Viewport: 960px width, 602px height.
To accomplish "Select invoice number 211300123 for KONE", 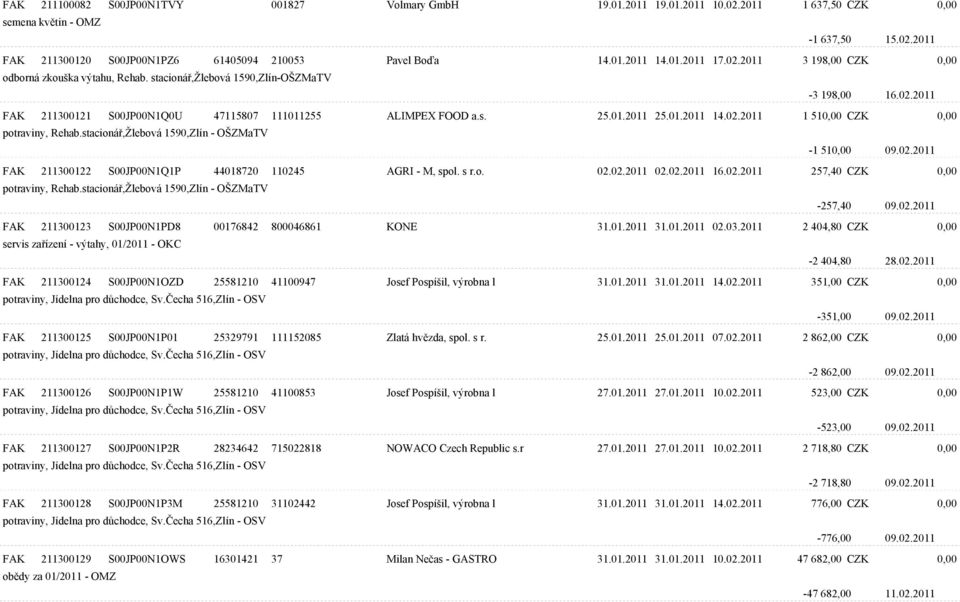I will click(66, 227).
